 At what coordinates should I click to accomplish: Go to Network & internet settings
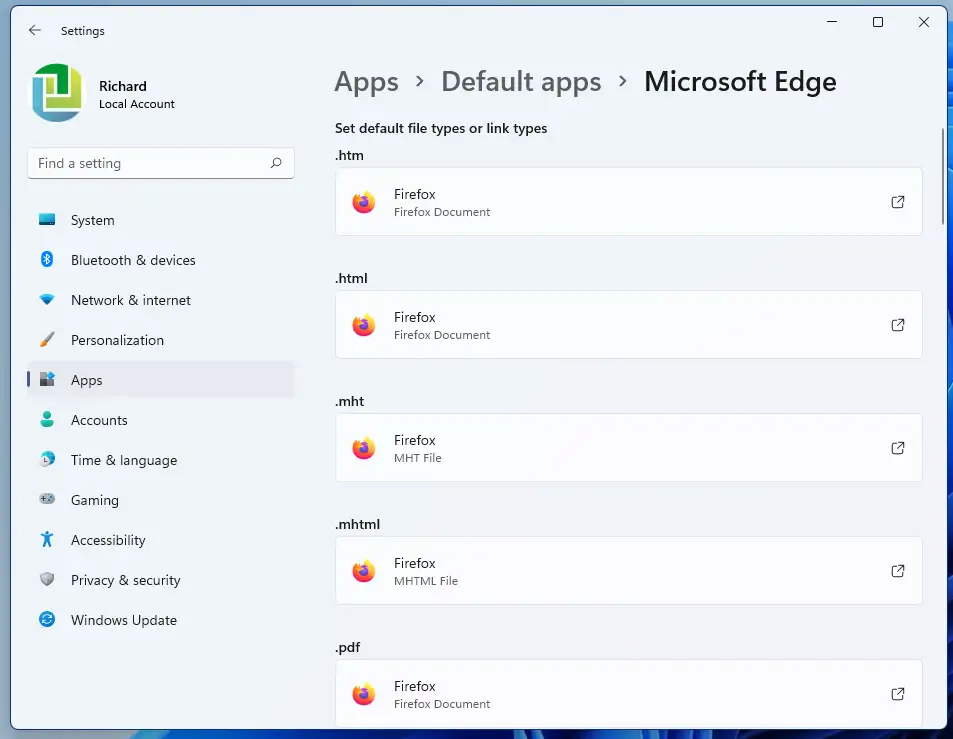coord(161,300)
